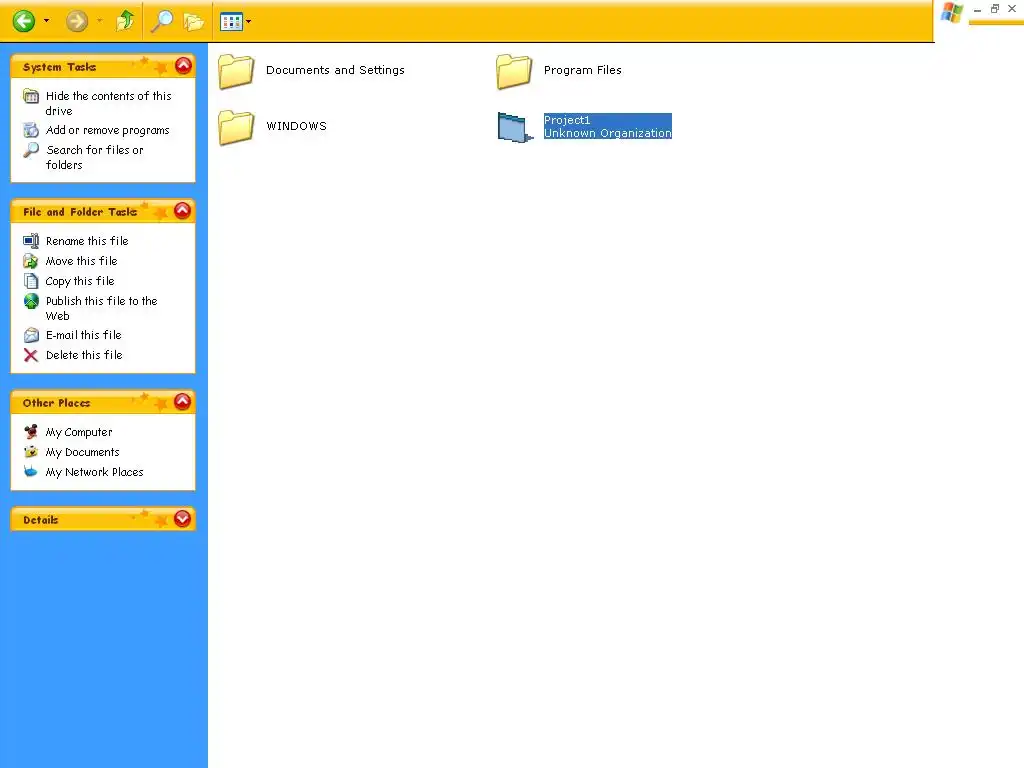
Task: Select the Project1 file icon
Action: (515, 127)
